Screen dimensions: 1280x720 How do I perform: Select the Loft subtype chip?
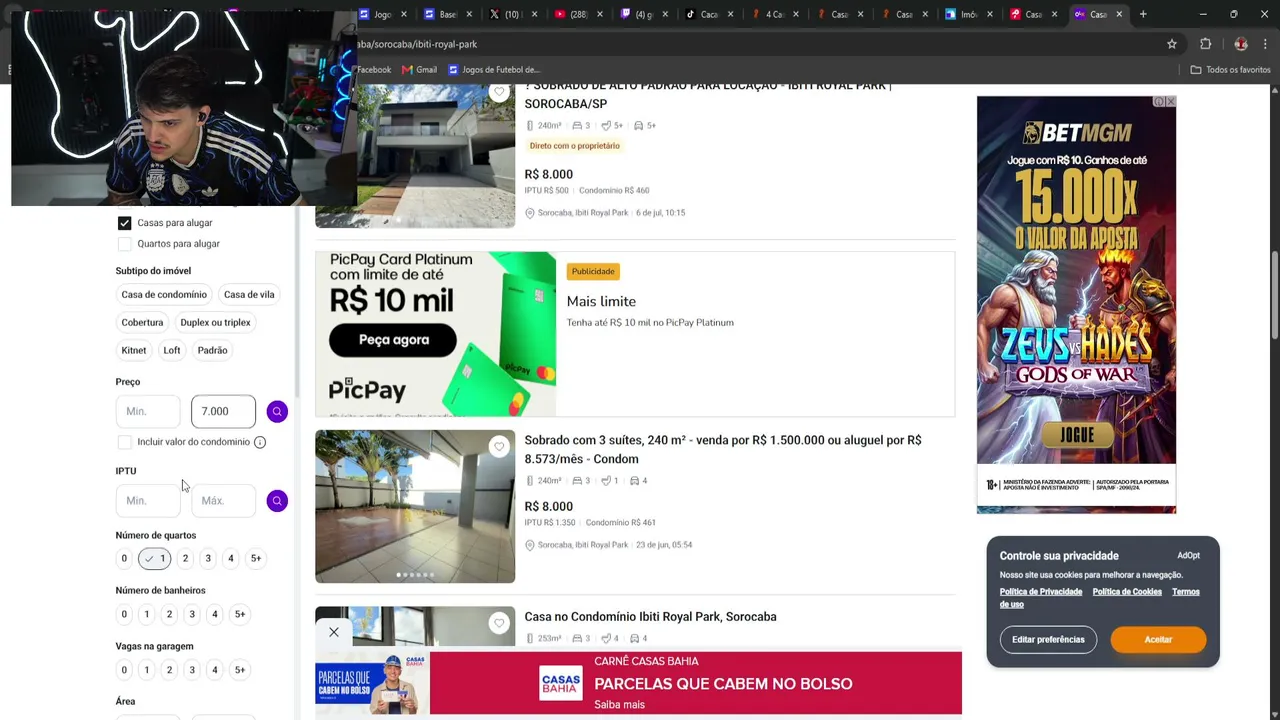coord(172,351)
